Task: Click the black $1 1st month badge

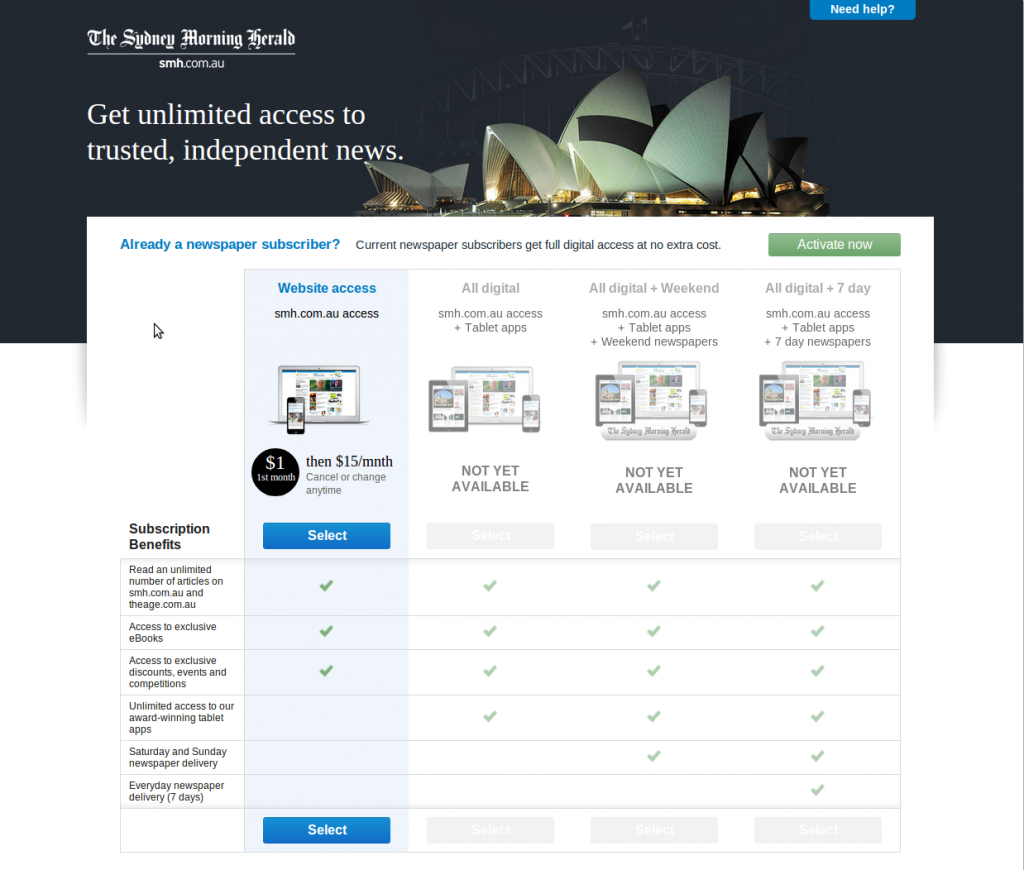Action: tap(276, 472)
